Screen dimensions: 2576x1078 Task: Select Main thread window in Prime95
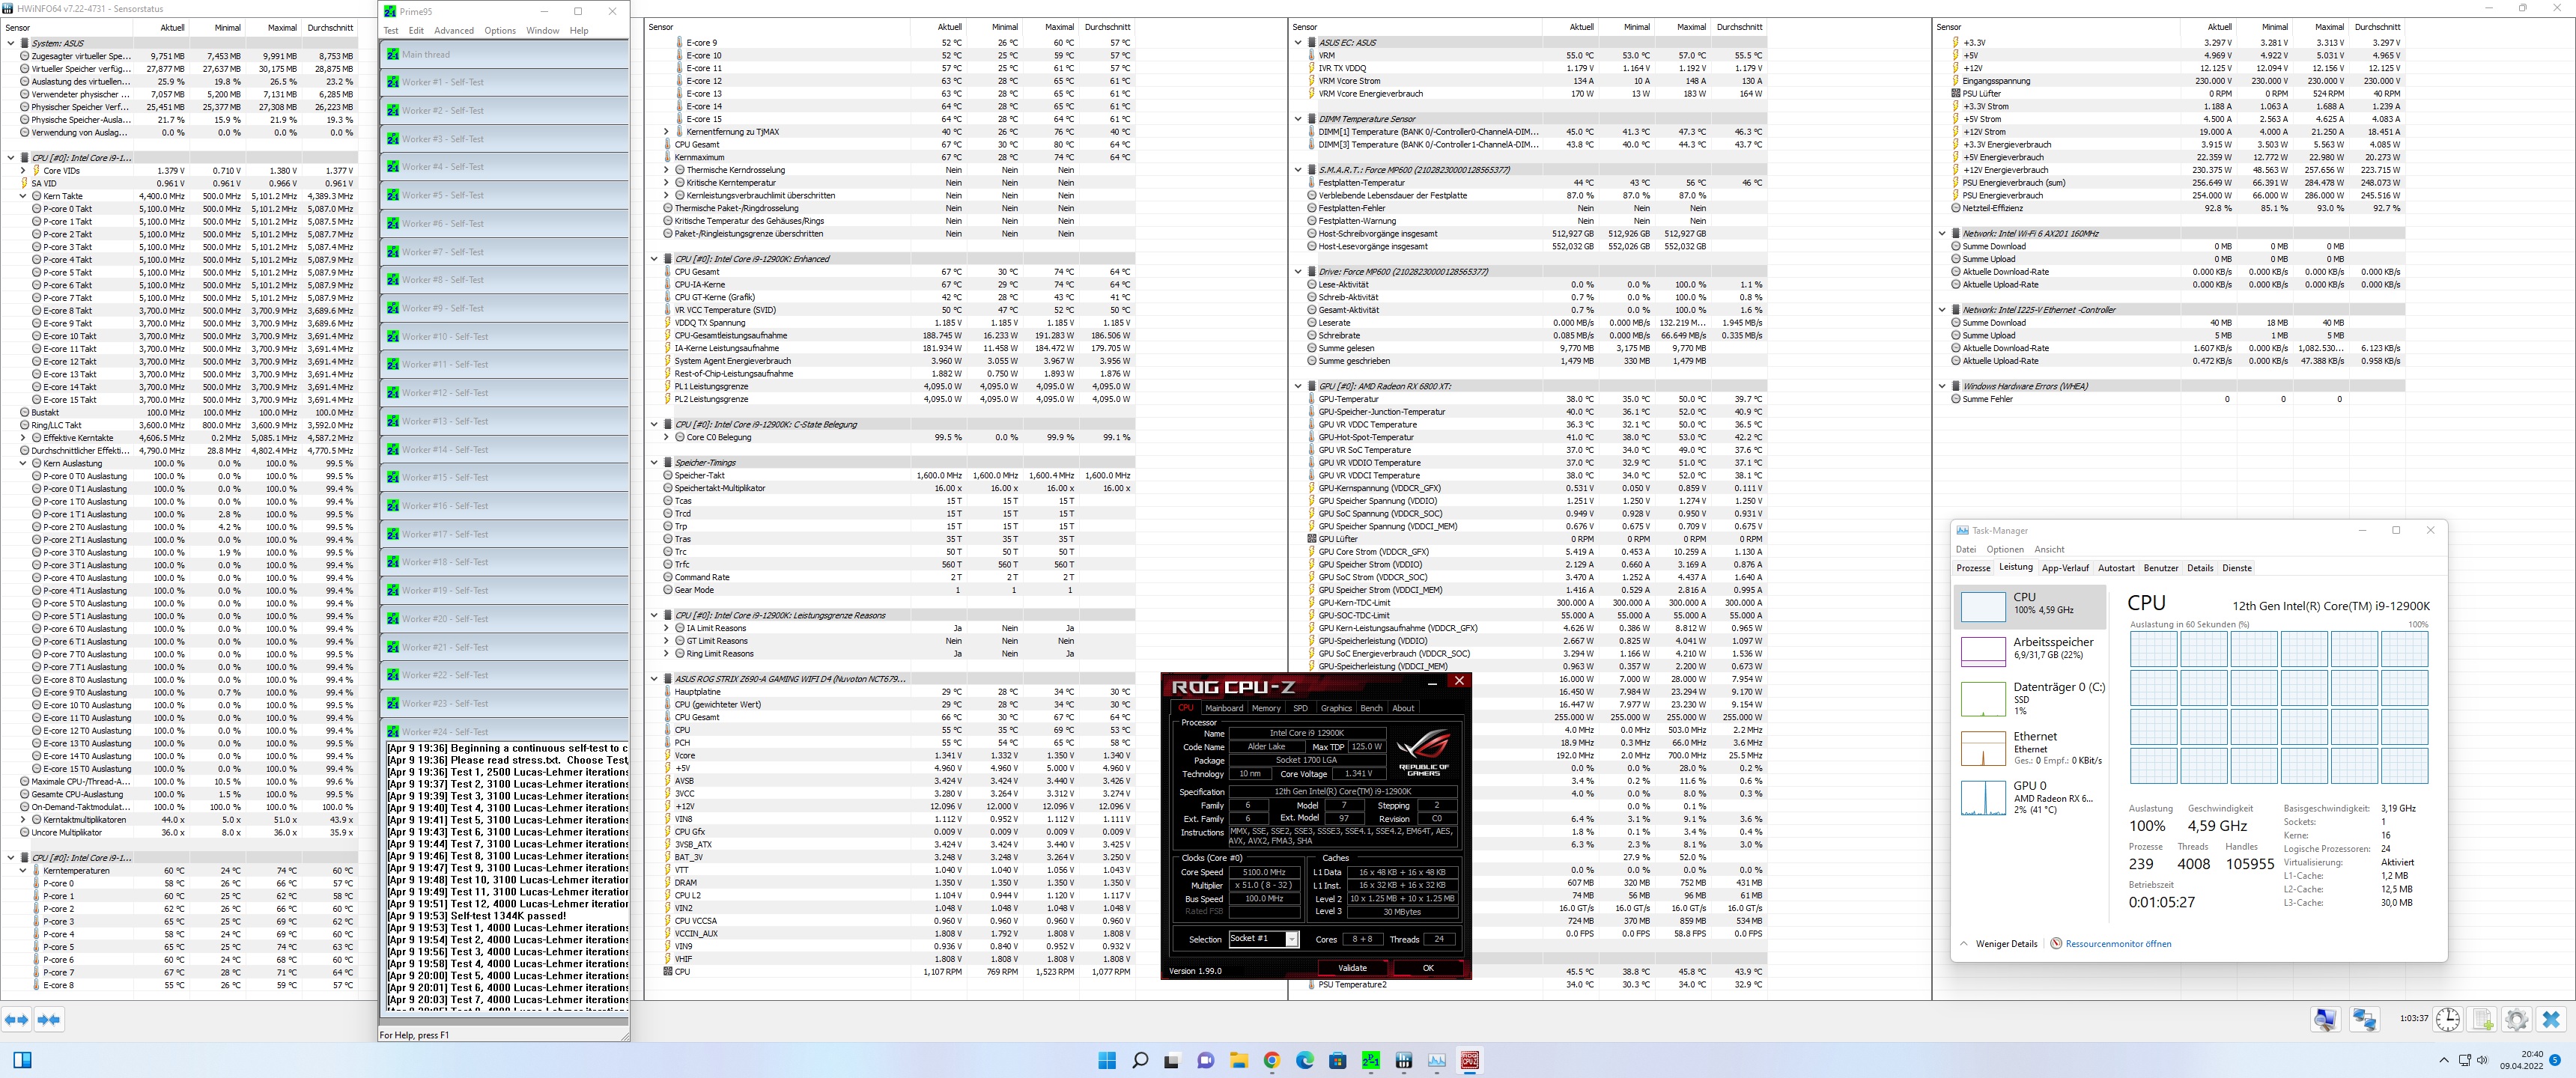click(x=504, y=54)
